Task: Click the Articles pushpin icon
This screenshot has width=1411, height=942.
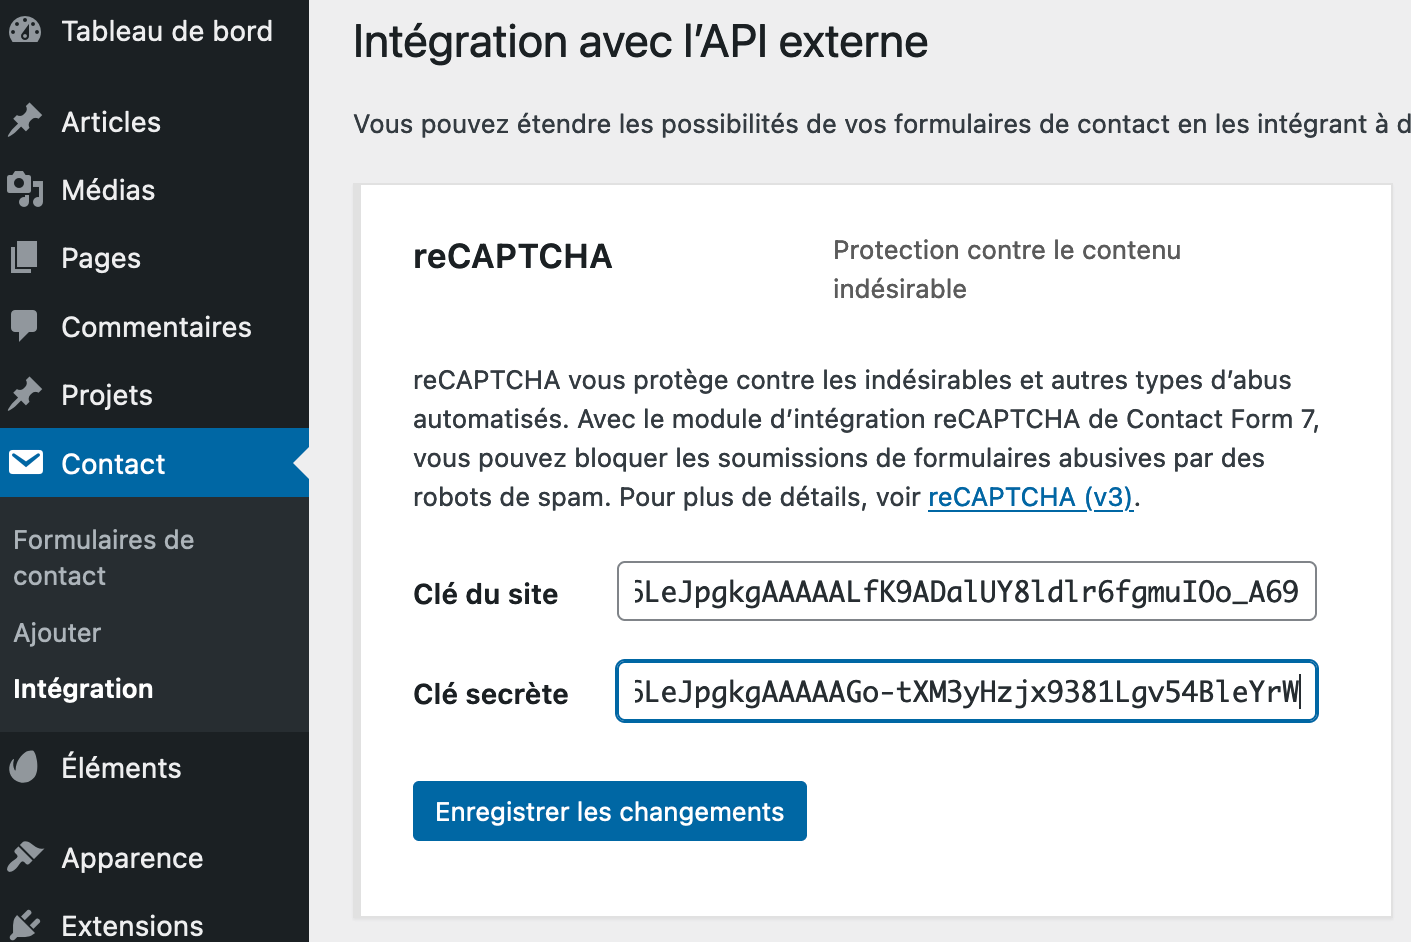Action: point(25,121)
